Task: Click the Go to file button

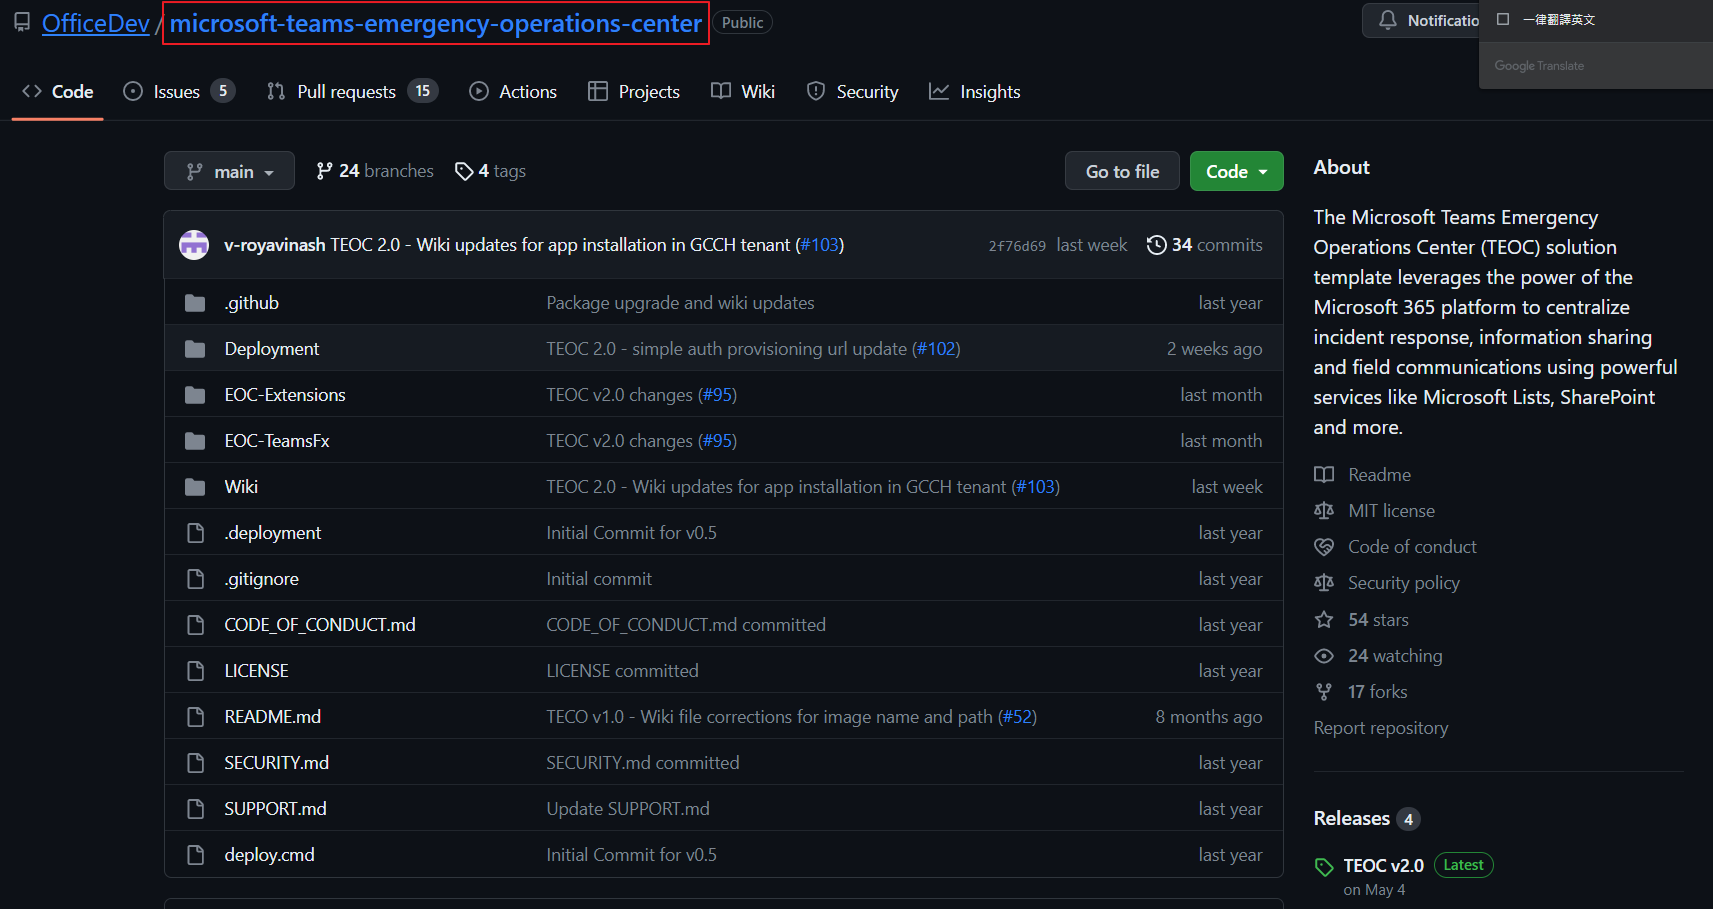Action: click(1122, 171)
